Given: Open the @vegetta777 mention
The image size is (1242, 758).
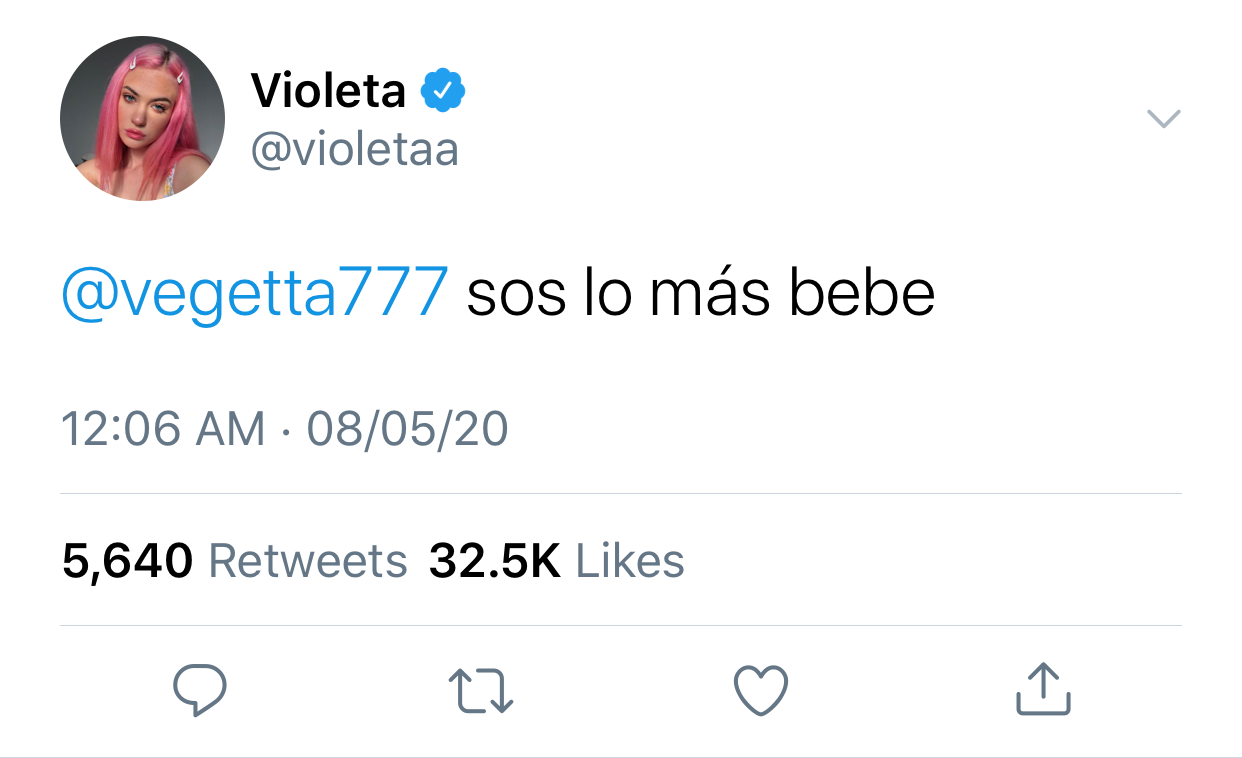Looking at the screenshot, I should (255, 295).
